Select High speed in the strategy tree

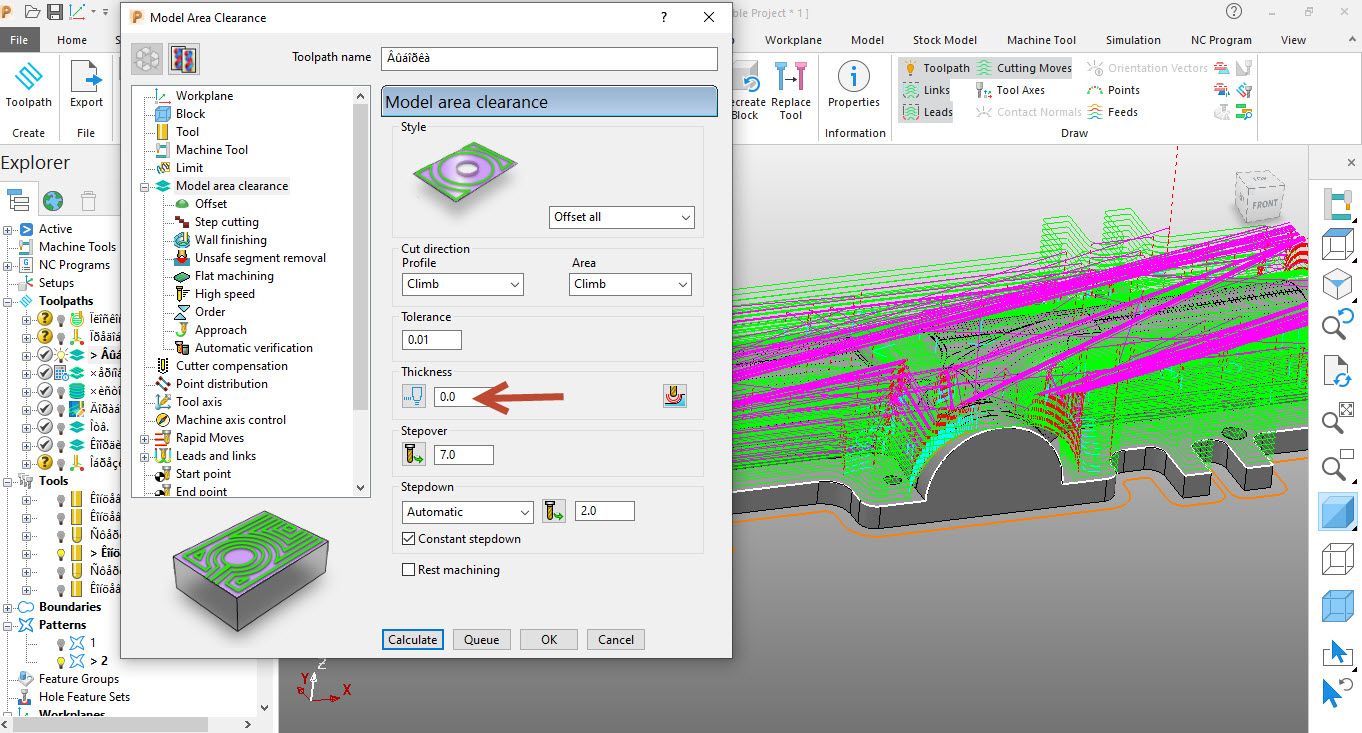click(224, 294)
